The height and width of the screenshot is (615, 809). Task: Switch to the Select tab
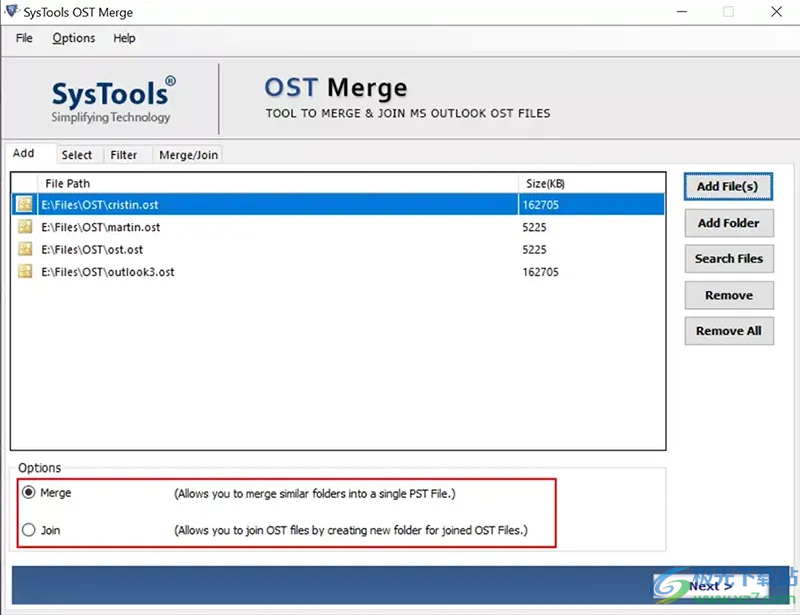[76, 155]
